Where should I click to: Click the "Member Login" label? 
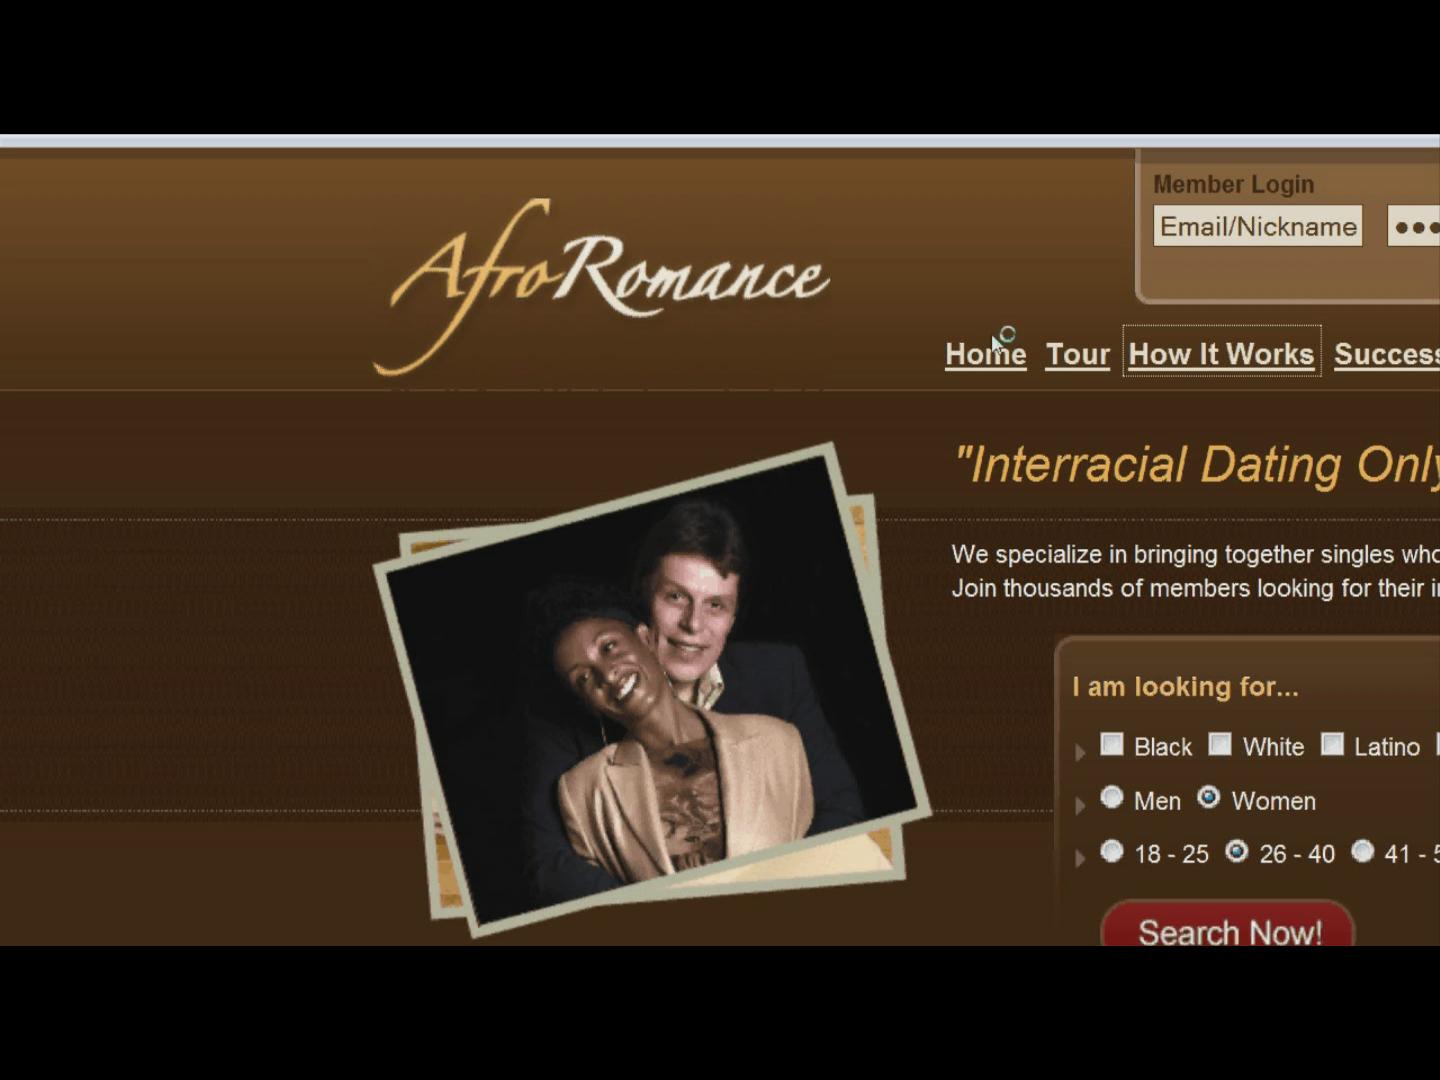1233,184
